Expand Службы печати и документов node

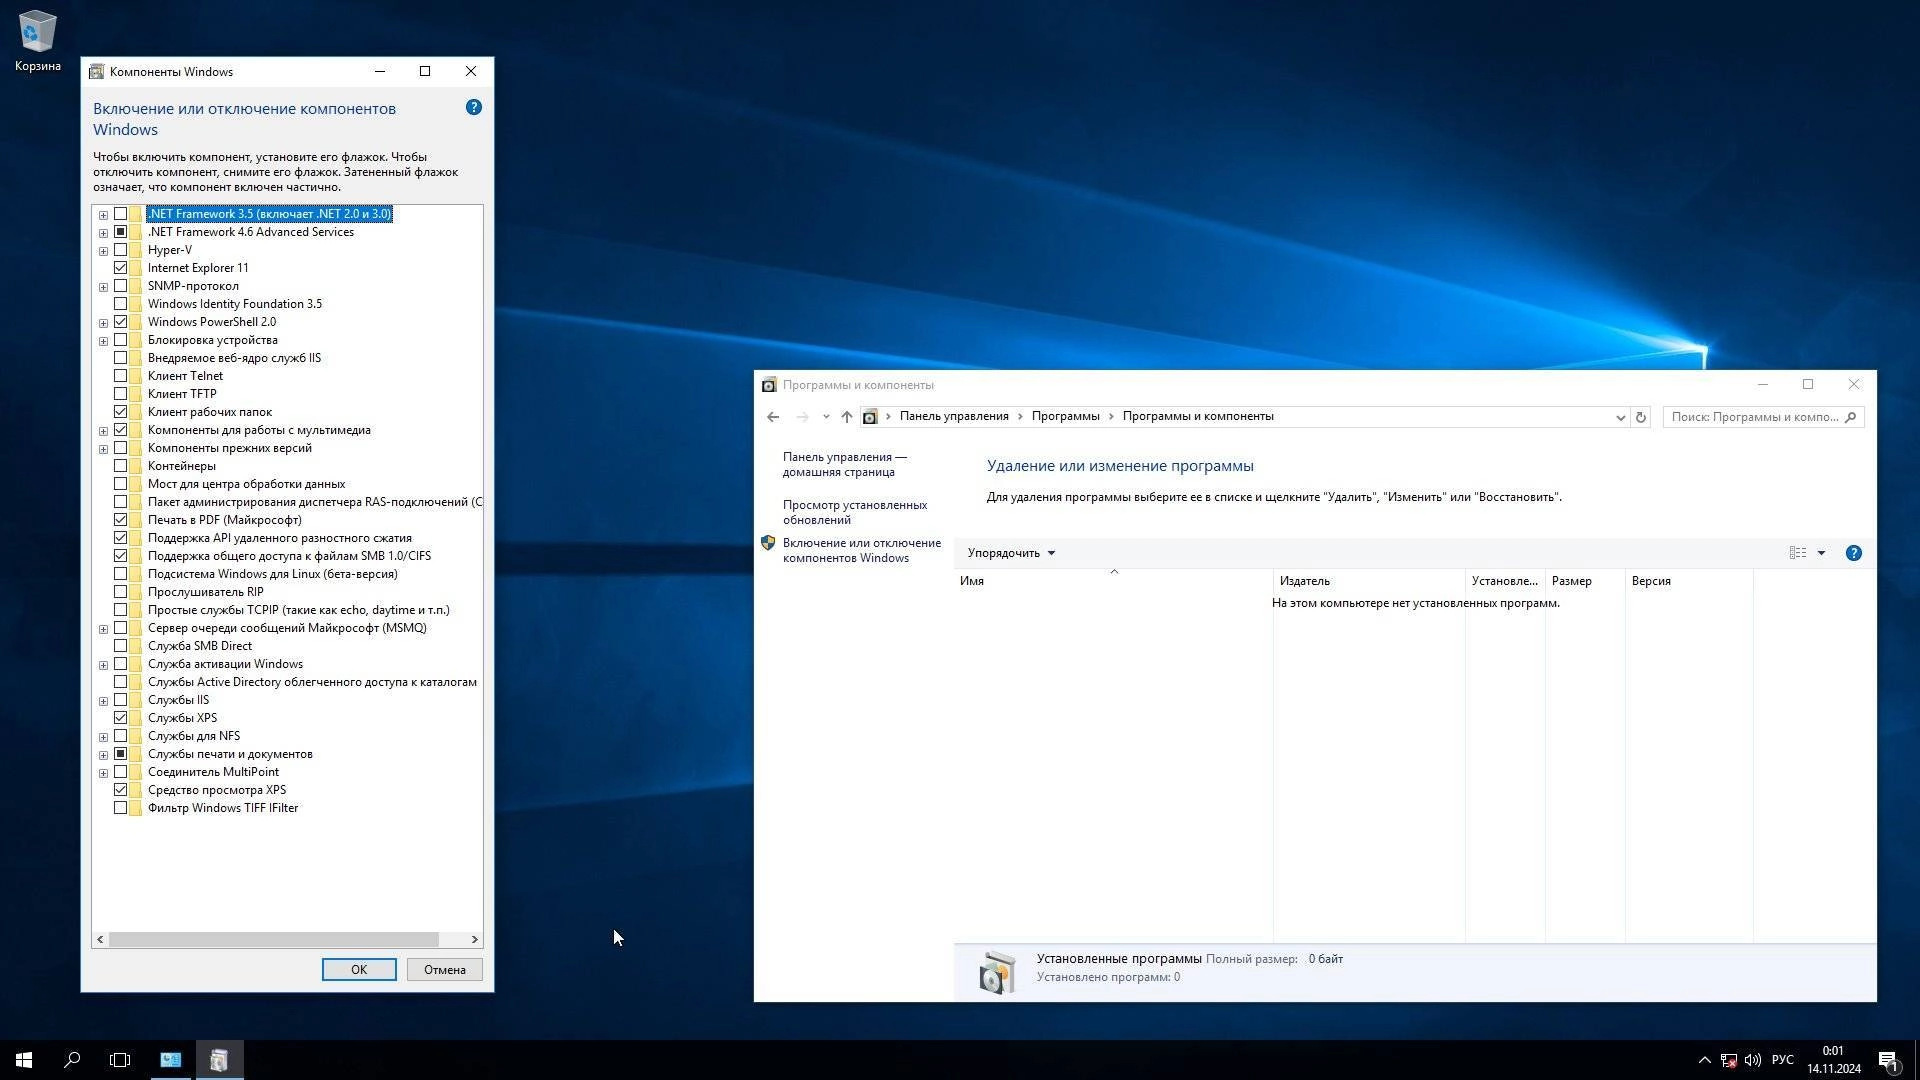tap(103, 755)
